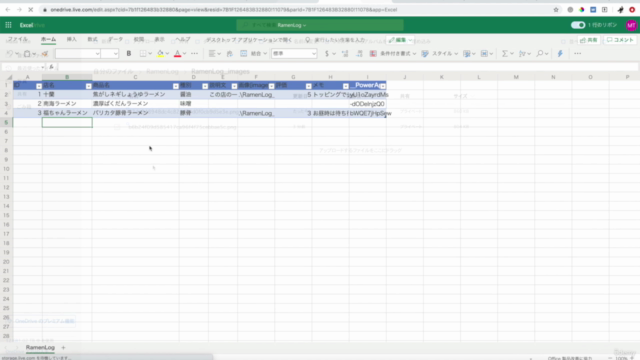Open the メモ column filter dropdown
The width and height of the screenshot is (640, 360).
[346, 86]
